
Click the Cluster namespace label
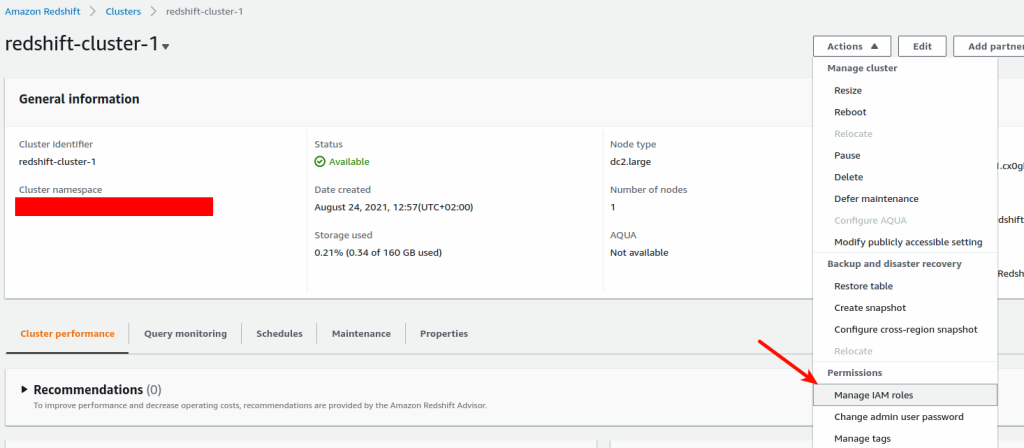(61, 189)
